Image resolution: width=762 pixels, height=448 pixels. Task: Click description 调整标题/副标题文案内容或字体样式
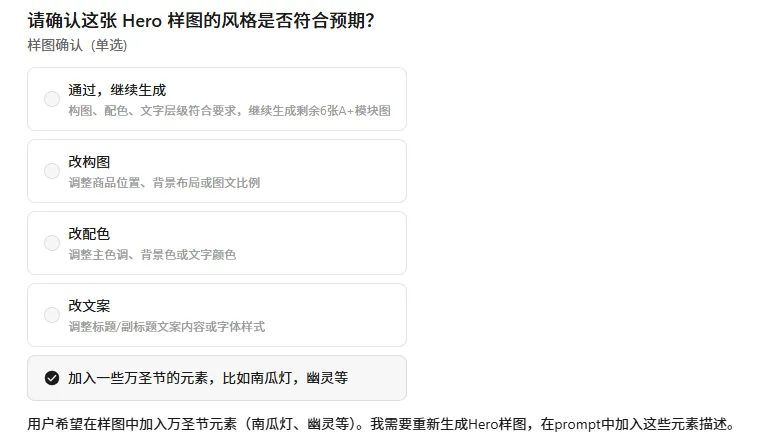pos(167,327)
